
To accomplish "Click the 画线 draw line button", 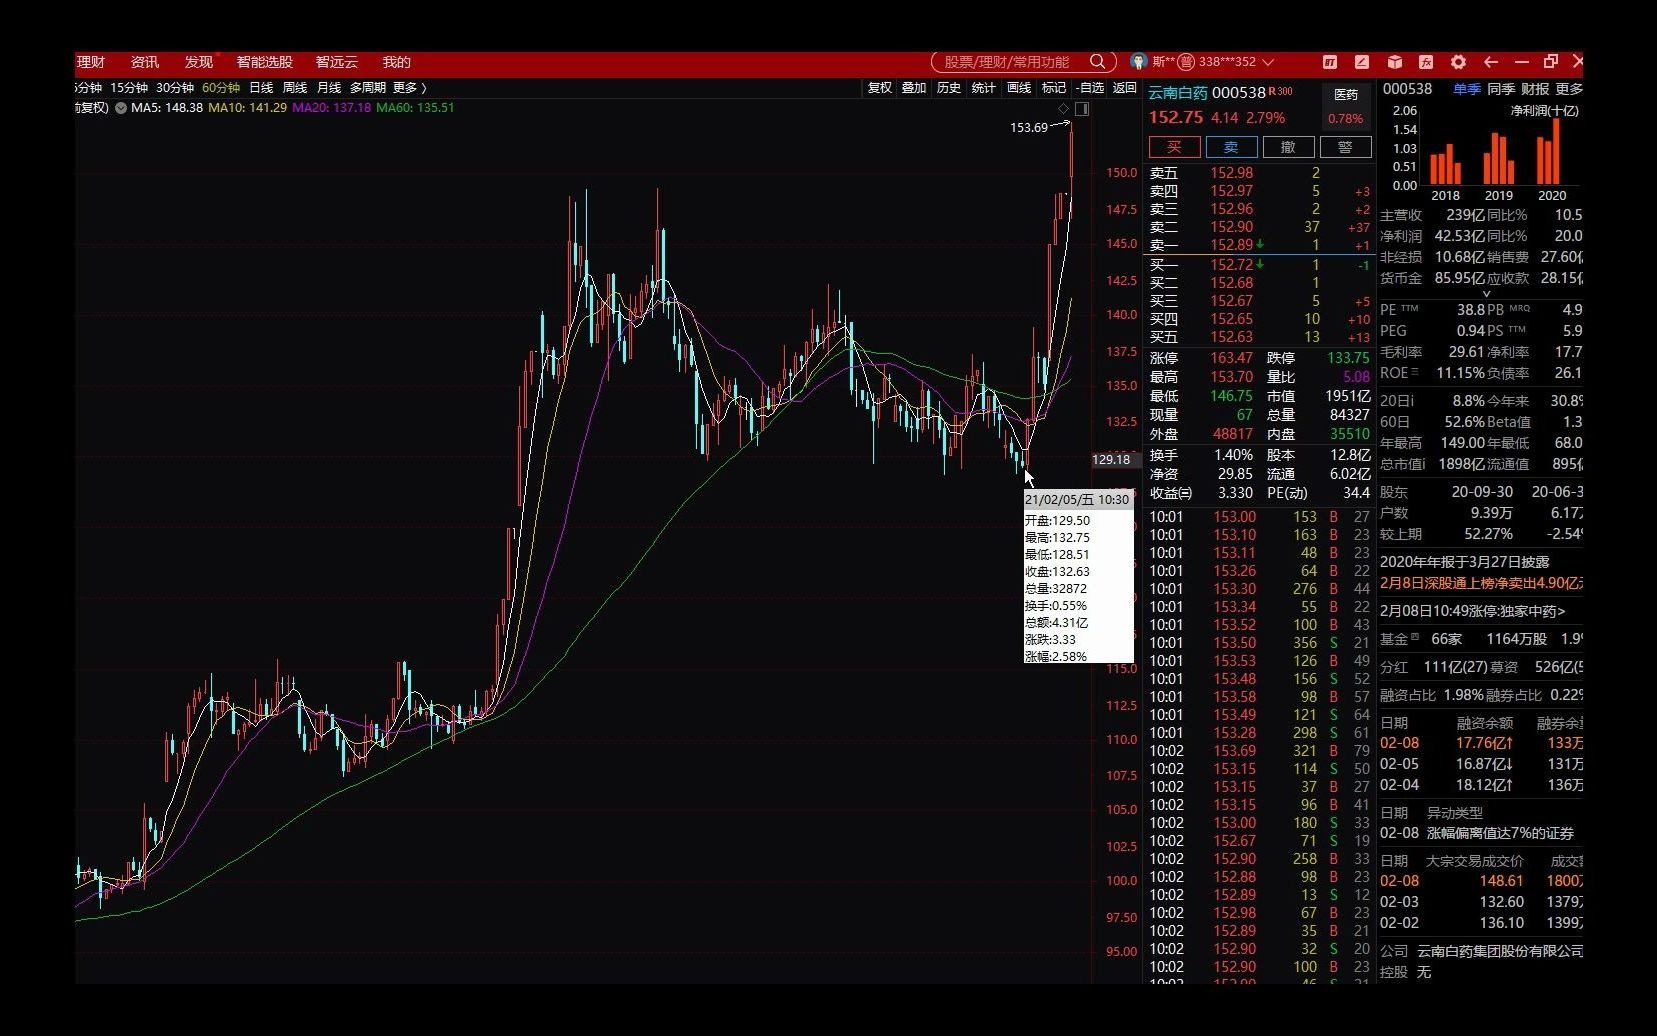I will 1019,88.
